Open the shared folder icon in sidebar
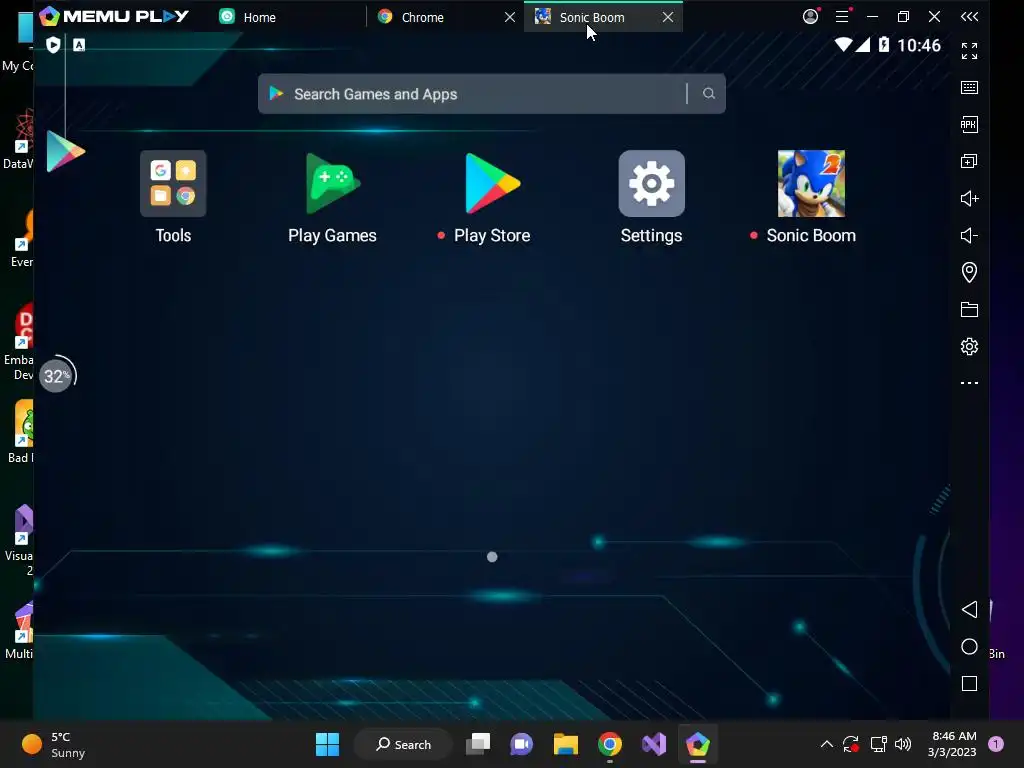Screen dimensions: 1024x768 (x=969, y=310)
